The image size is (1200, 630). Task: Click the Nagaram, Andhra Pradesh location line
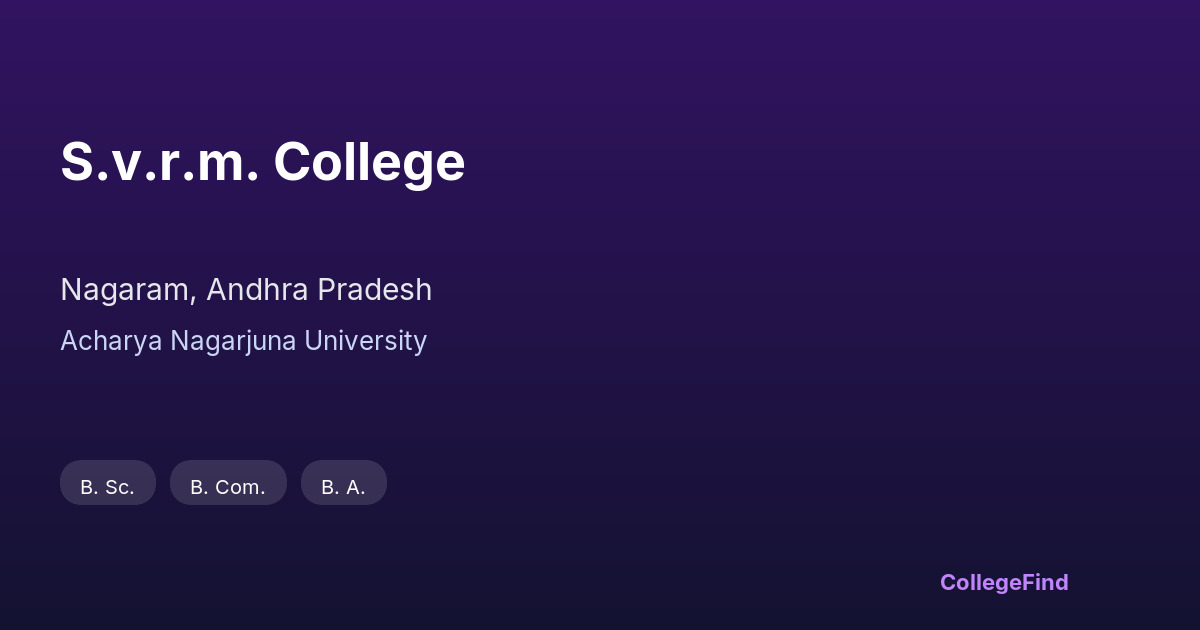(x=246, y=290)
